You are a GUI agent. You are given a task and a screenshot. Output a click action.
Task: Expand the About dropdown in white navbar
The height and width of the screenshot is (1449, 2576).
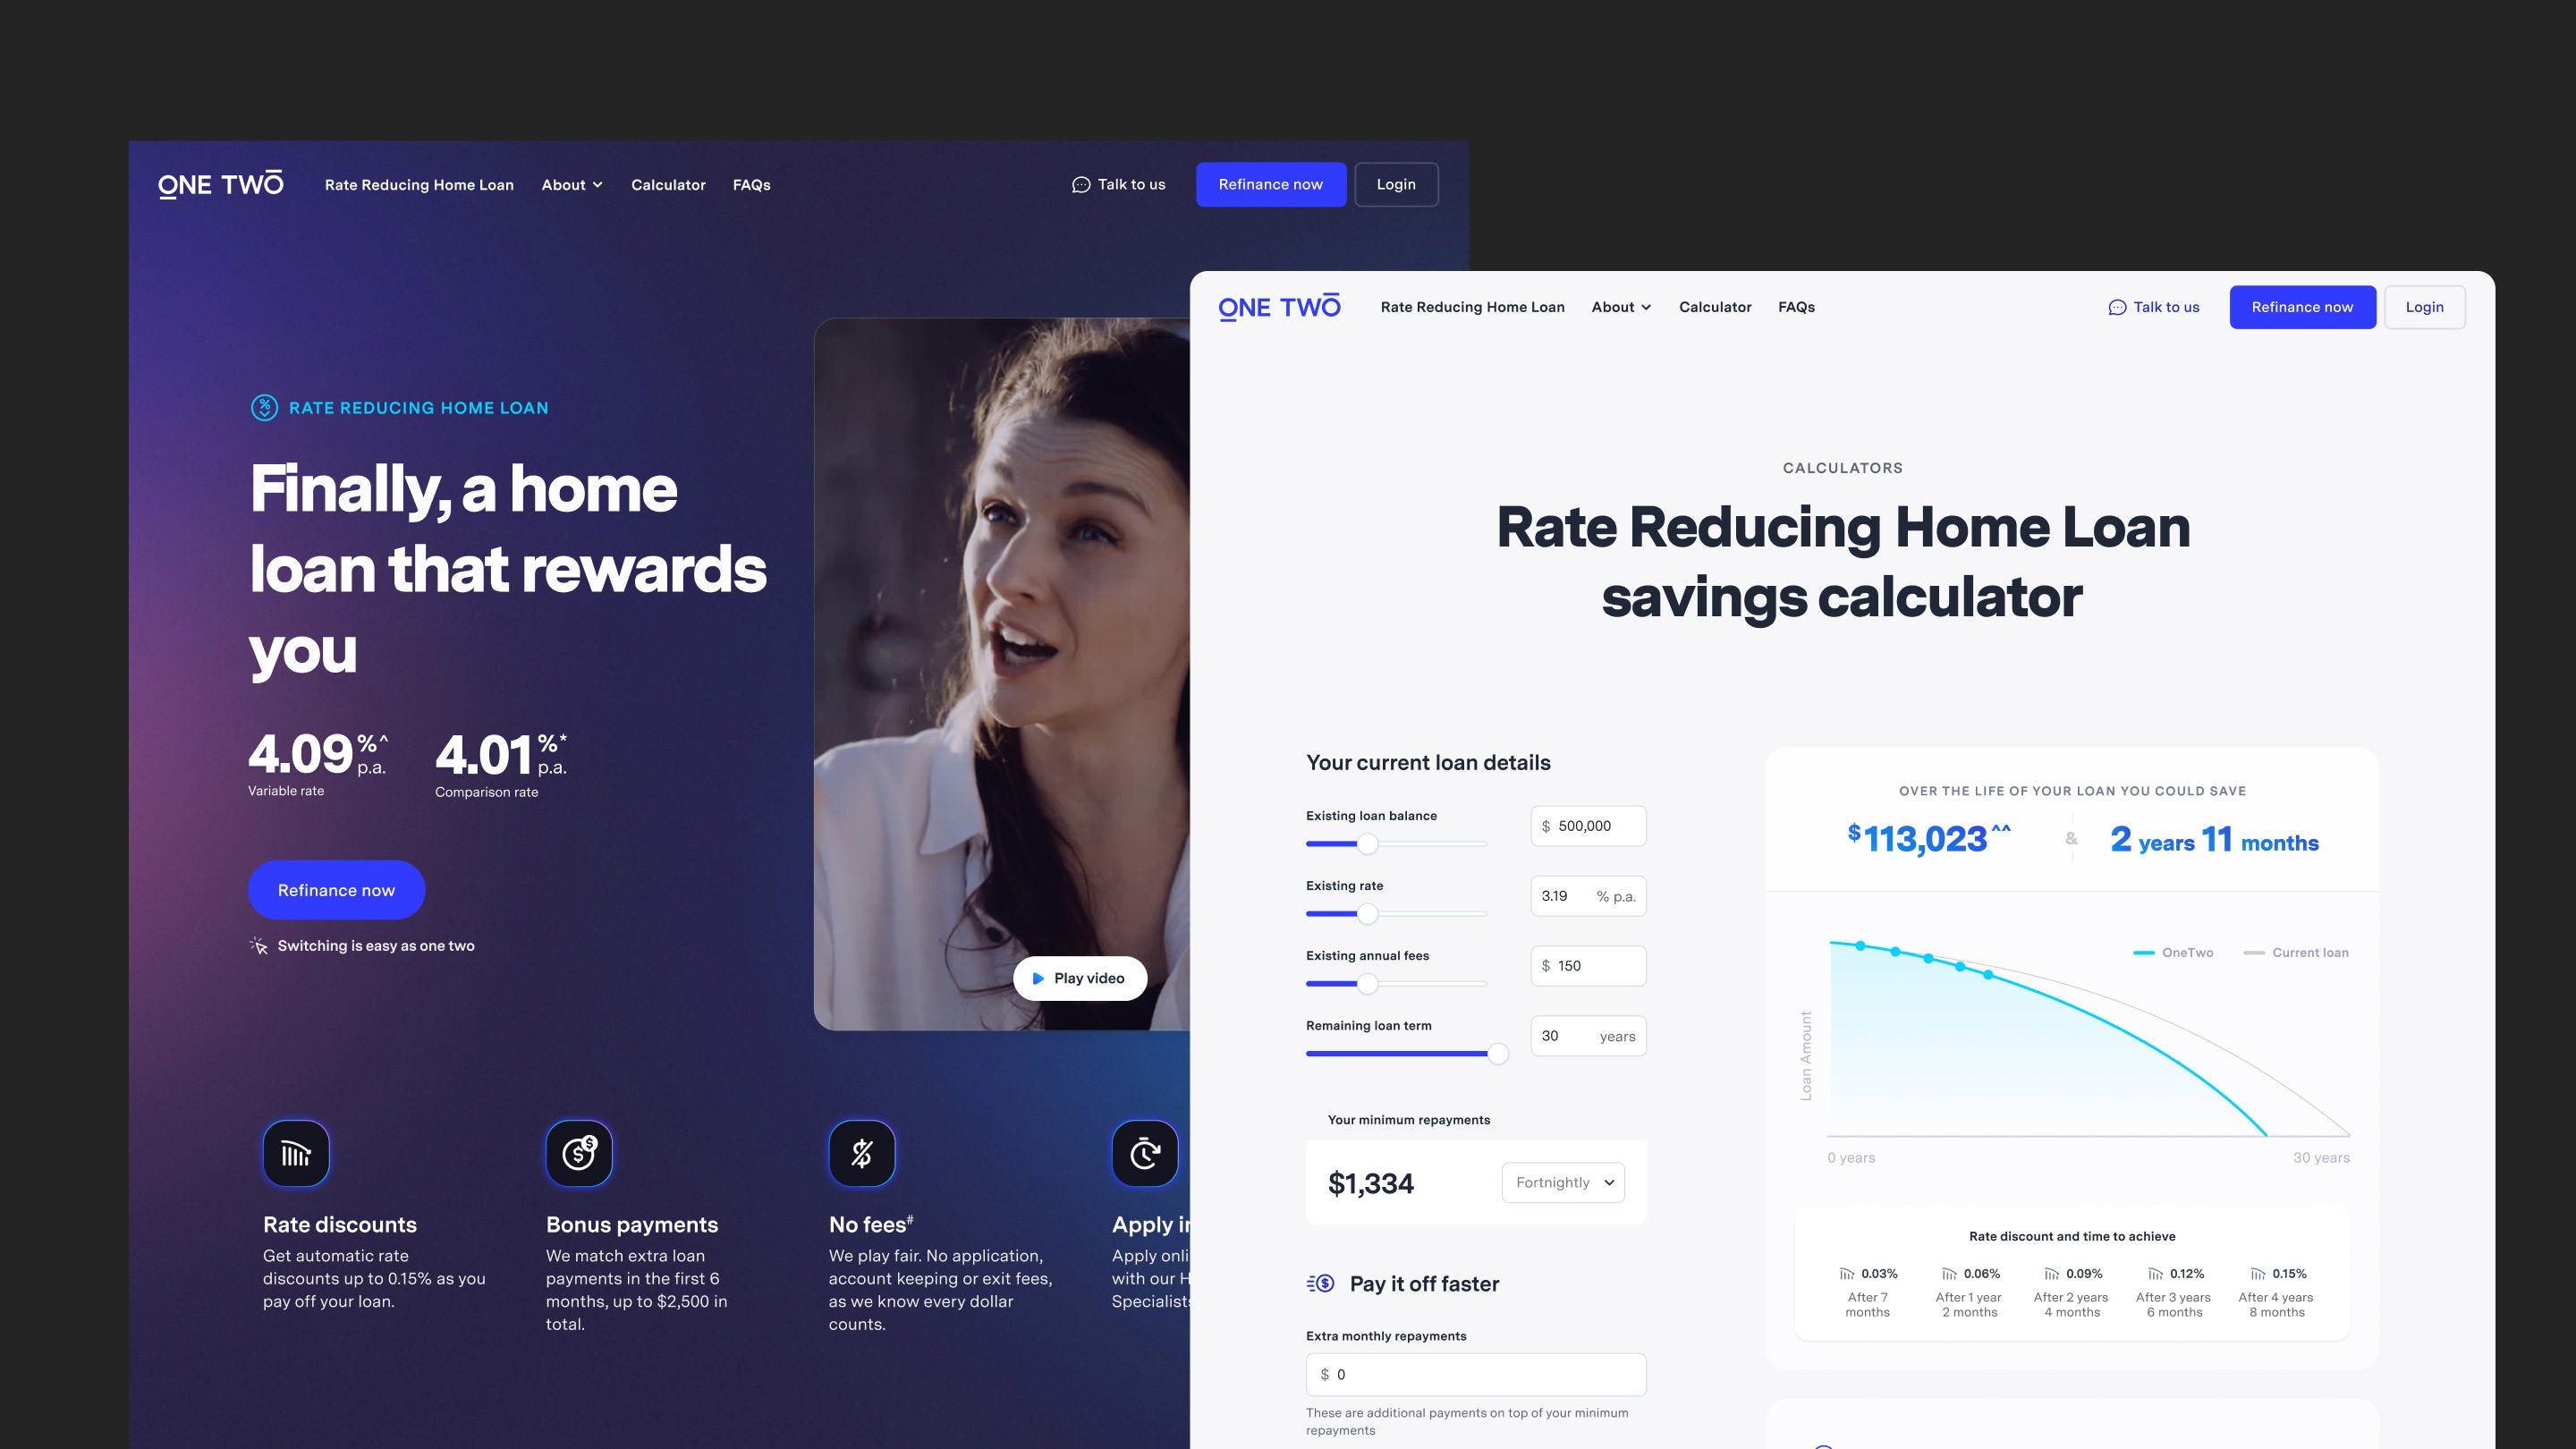tap(1621, 306)
